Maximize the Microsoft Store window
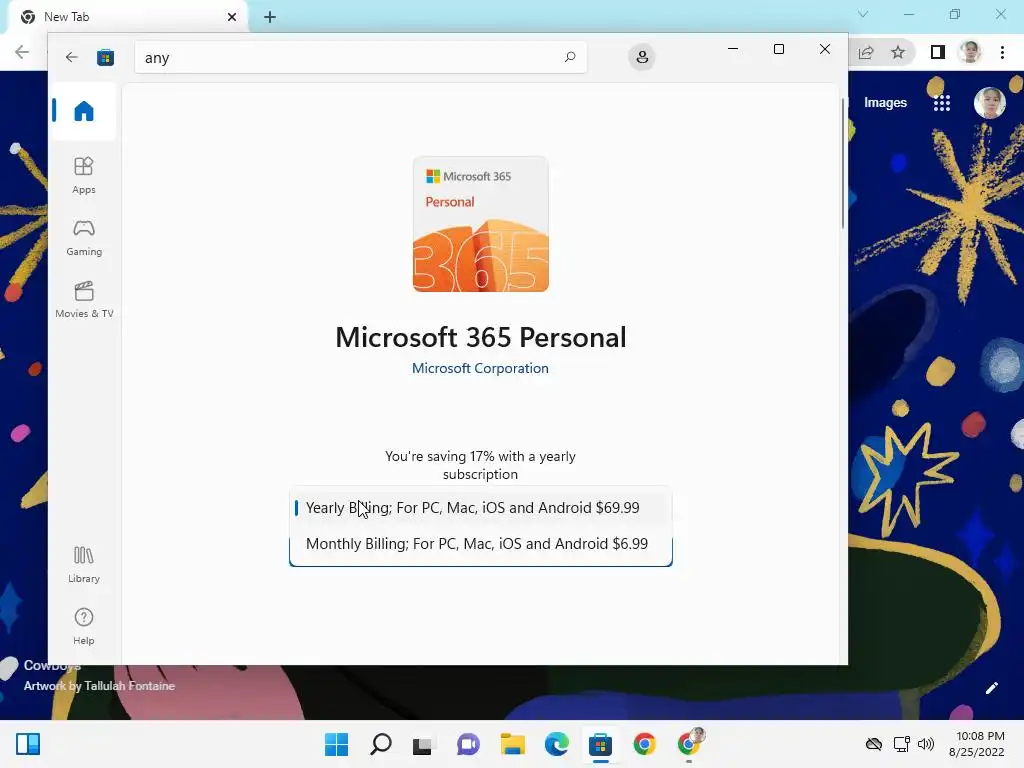Image resolution: width=1024 pixels, height=768 pixels. pyautogui.click(x=778, y=49)
